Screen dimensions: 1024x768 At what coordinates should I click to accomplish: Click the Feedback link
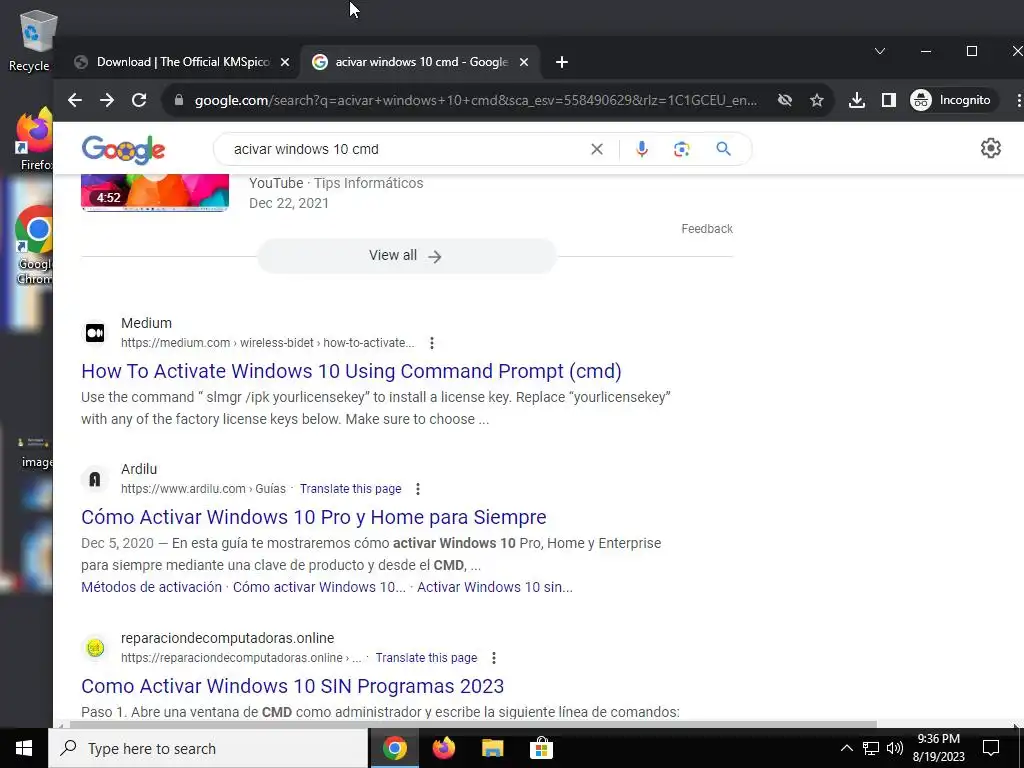707,229
